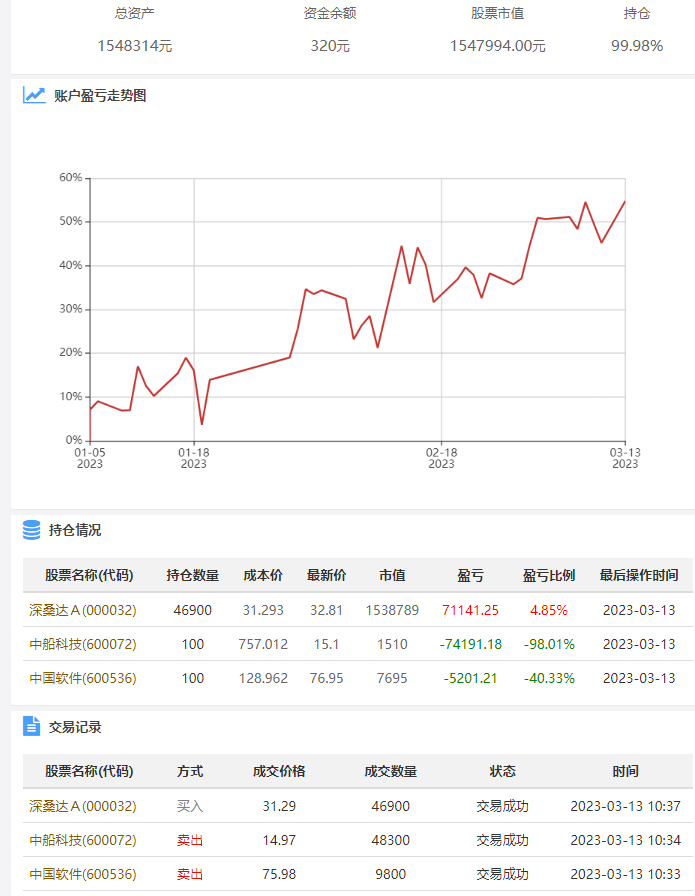Click the 股票市值 label
The height and width of the screenshot is (896, 695).
point(498,13)
